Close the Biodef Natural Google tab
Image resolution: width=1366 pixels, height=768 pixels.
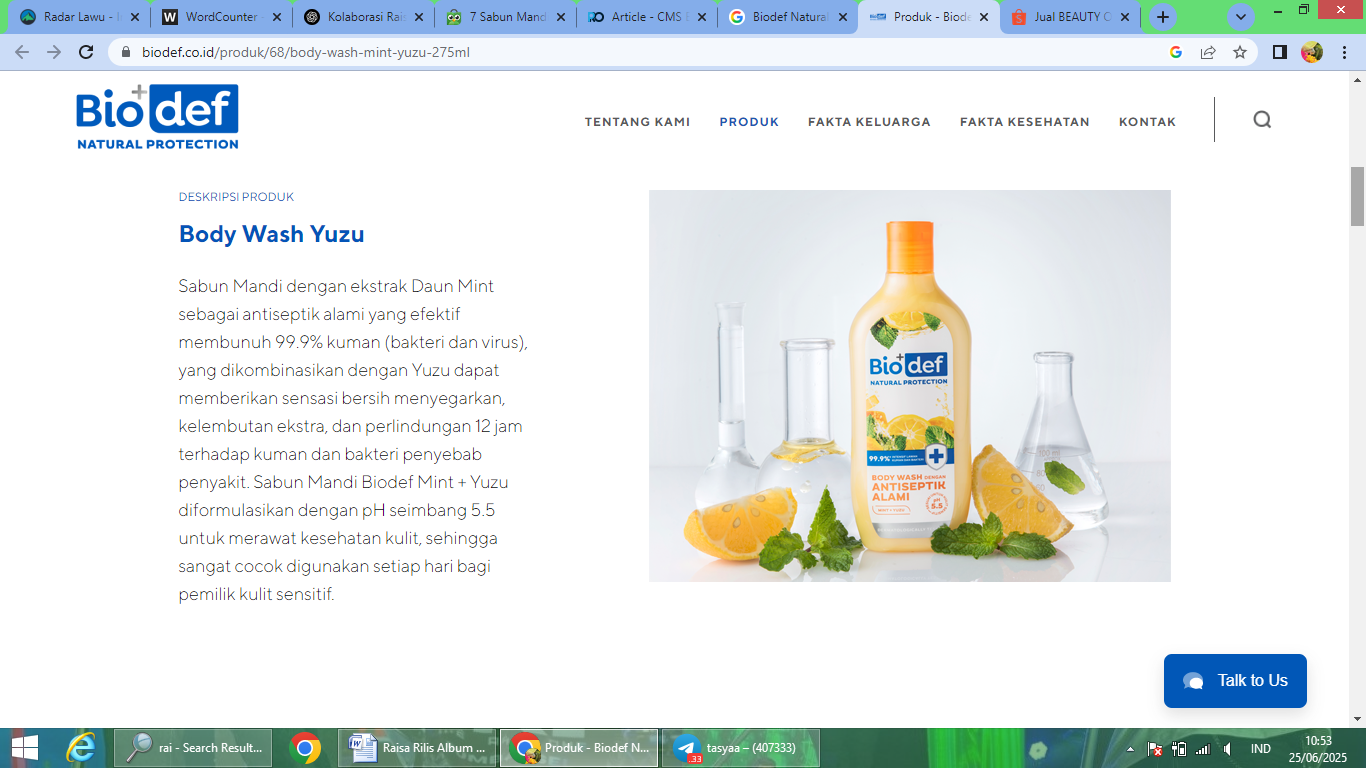point(842,17)
